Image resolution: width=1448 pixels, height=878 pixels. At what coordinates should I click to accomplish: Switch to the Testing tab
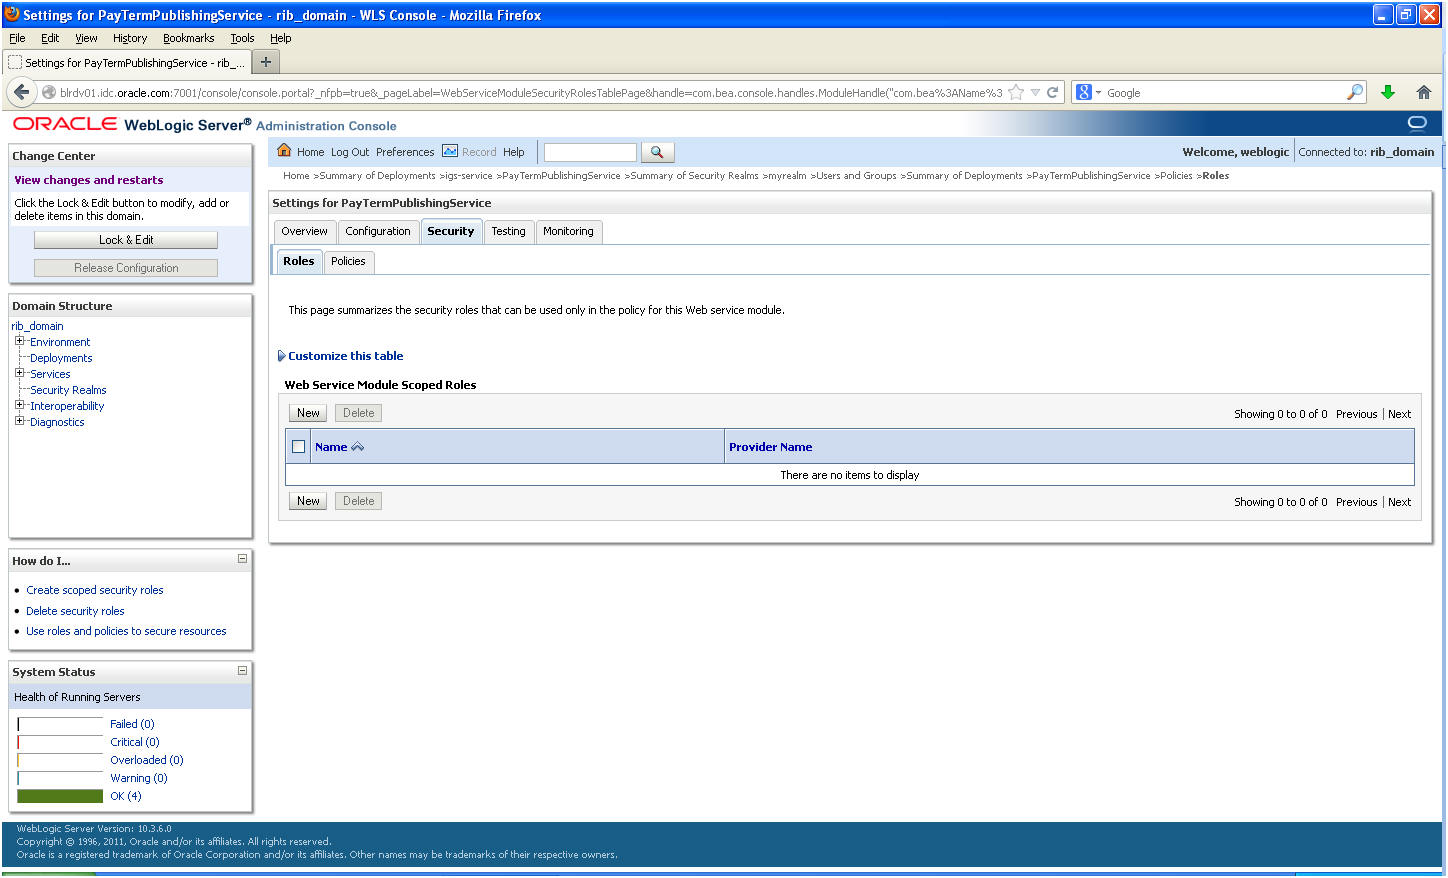(508, 231)
